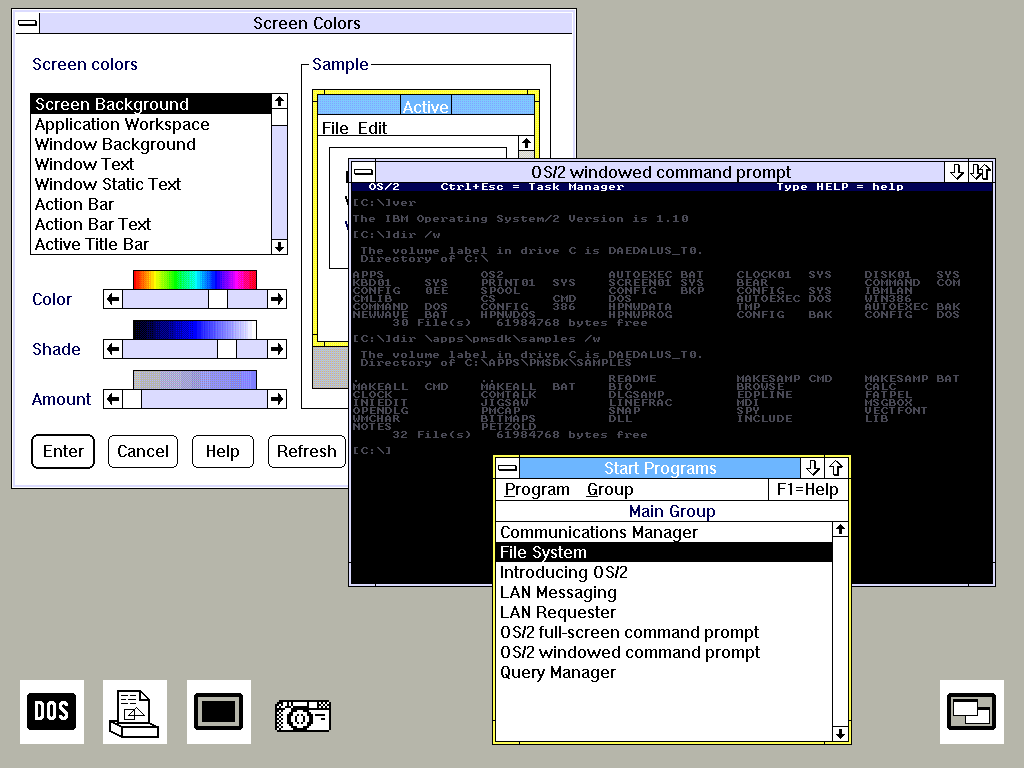Select Window Background in the list
Viewport: 1024px width, 768px height.
pos(151,144)
